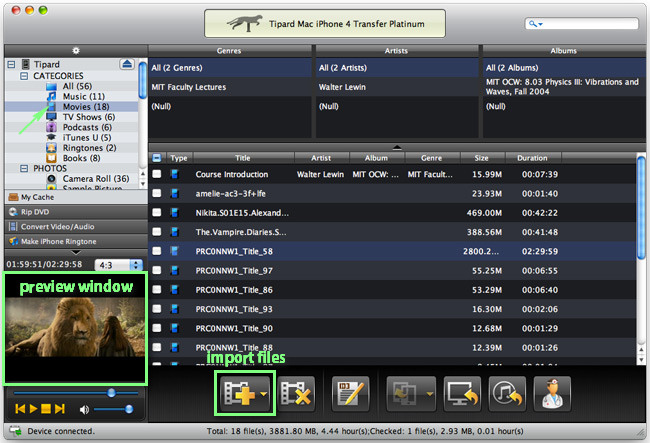The height and width of the screenshot is (443, 650).
Task: Click the export to computer monitor icon
Action: click(x=462, y=393)
